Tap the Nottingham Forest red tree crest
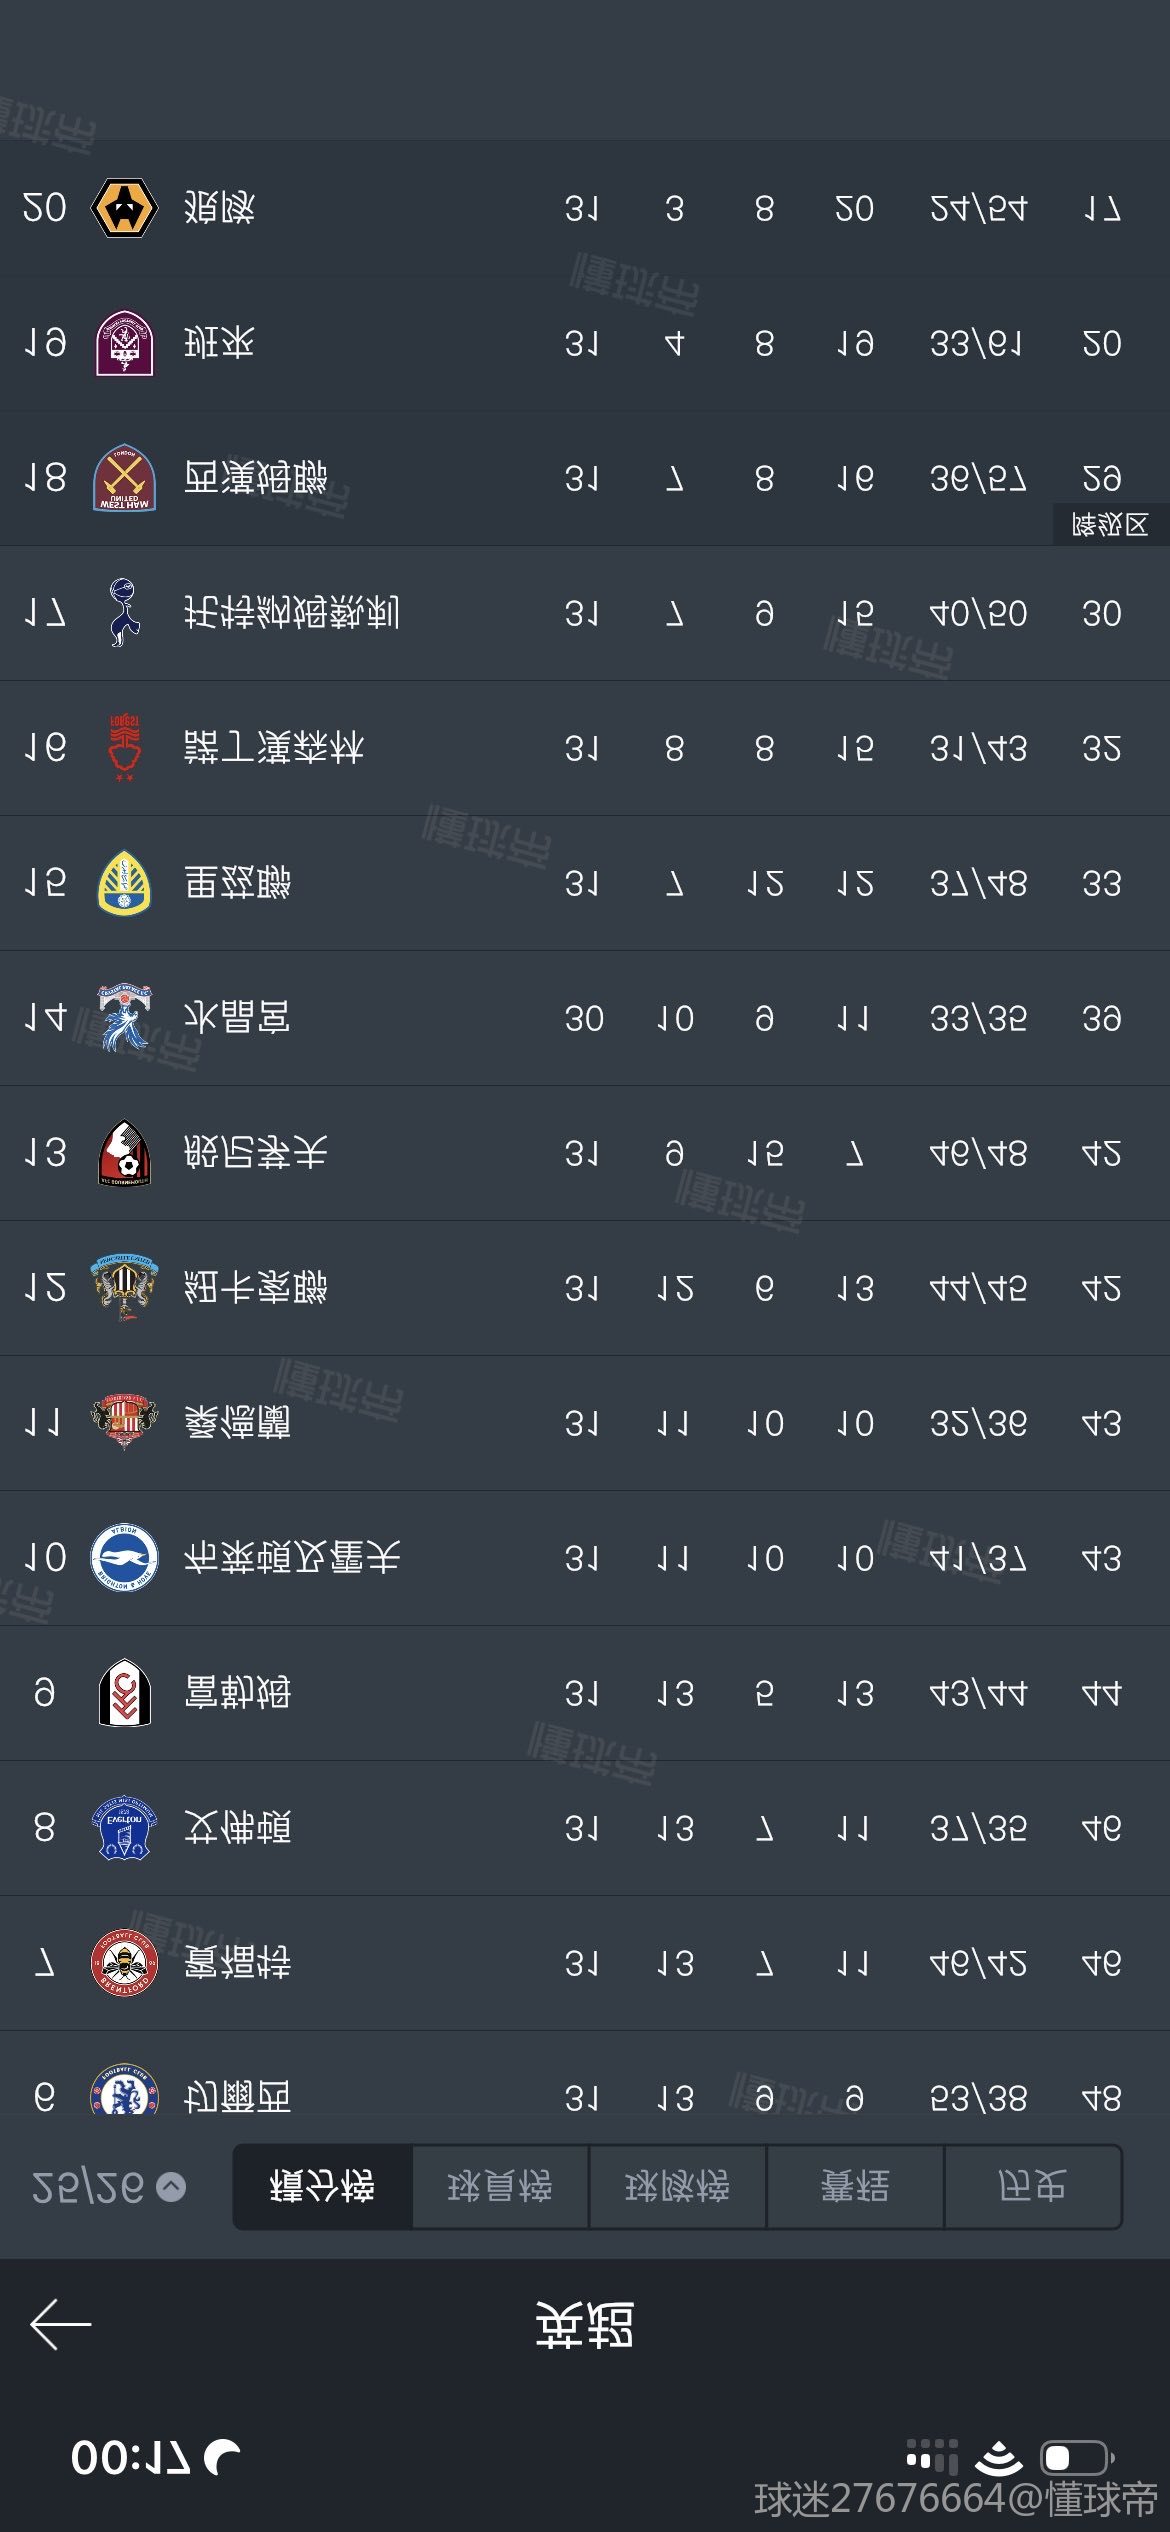Viewport: 1170px width, 2532px height. tap(124, 748)
